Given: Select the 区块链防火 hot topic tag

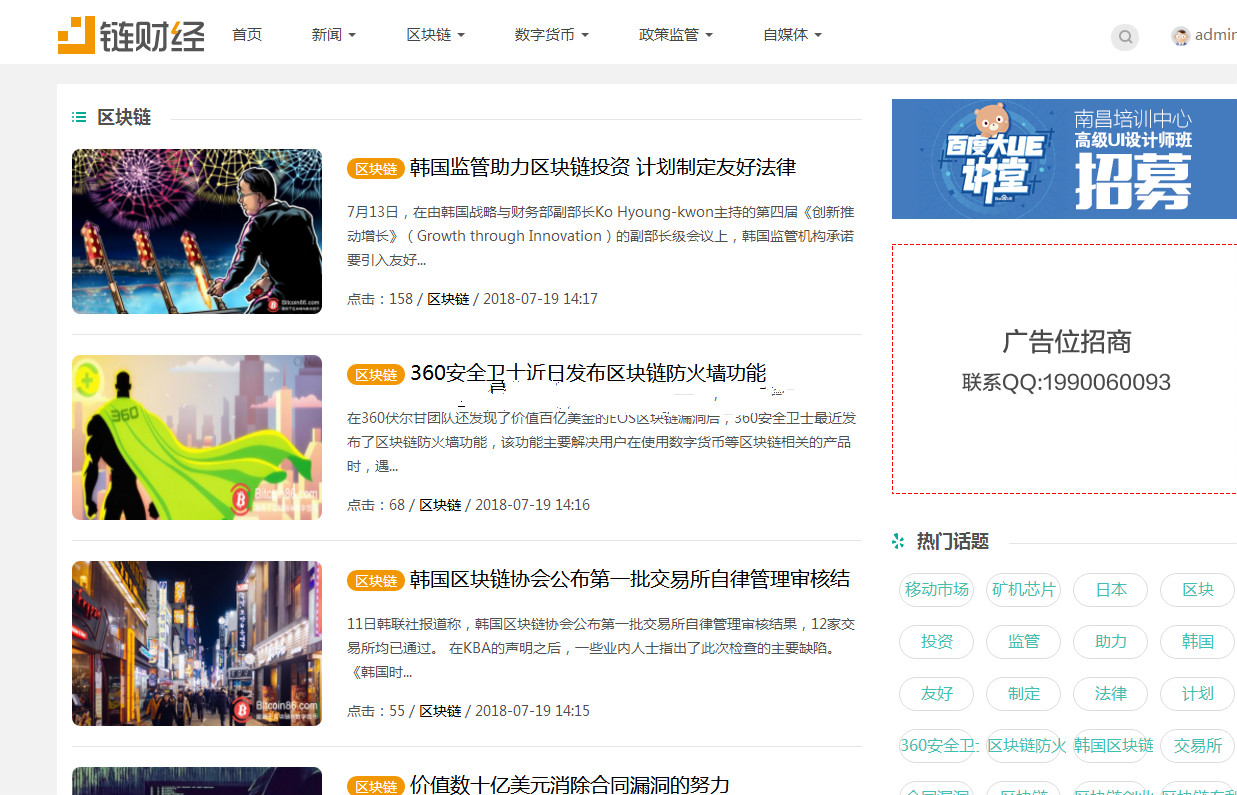Looking at the screenshot, I should [1024, 746].
